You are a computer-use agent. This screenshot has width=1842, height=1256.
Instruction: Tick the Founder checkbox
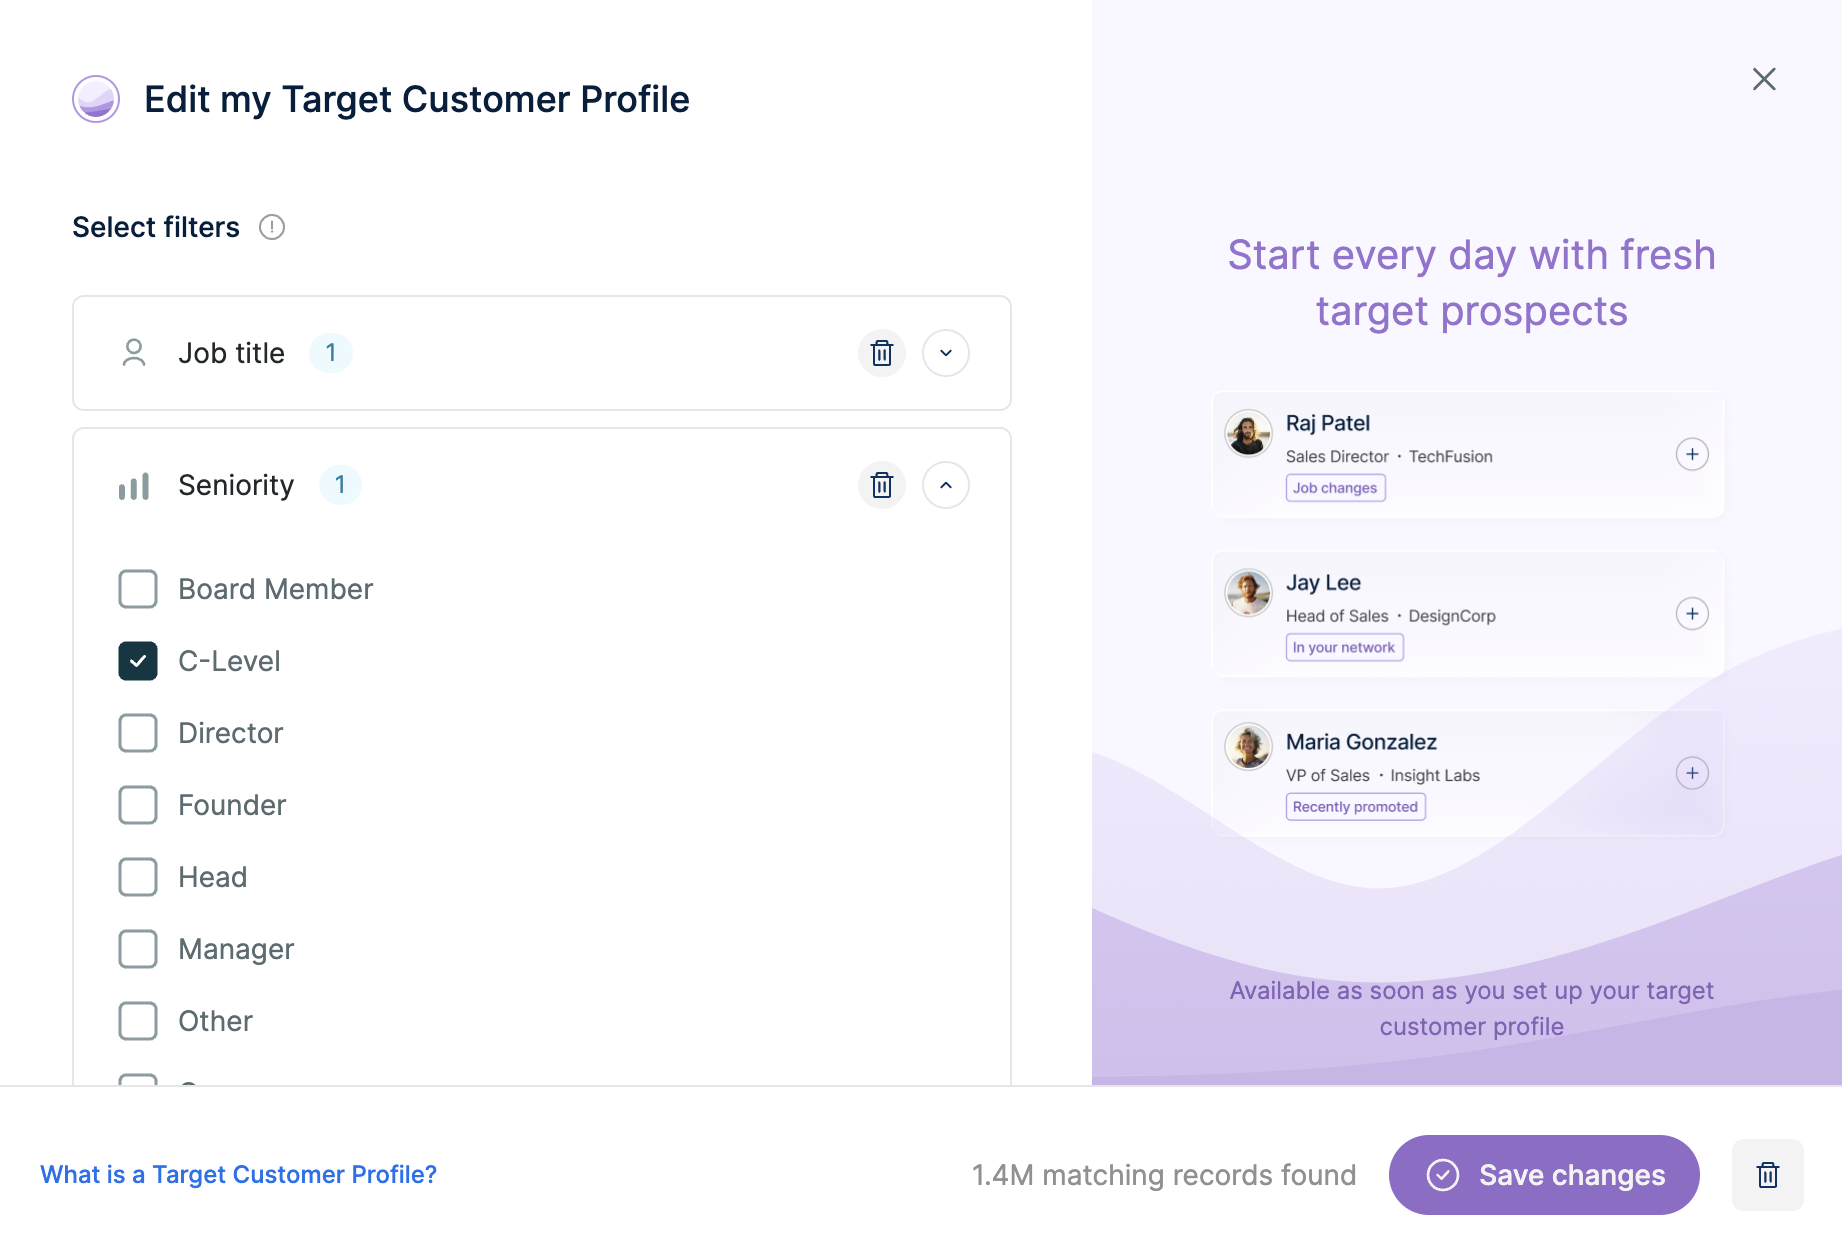(x=138, y=805)
